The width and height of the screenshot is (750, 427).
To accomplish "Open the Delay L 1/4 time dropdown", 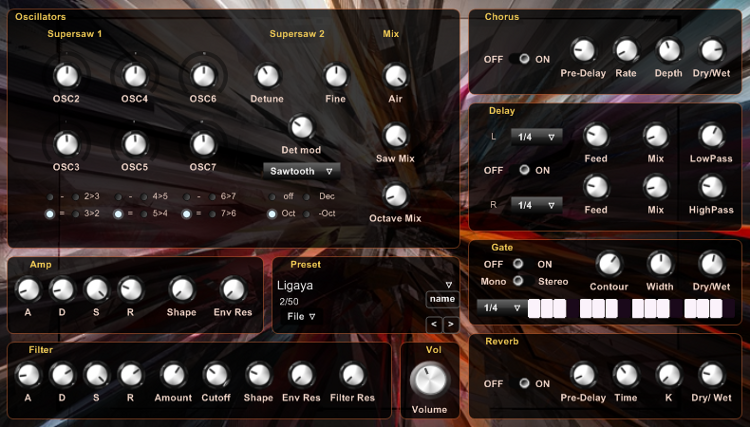I will coord(536,137).
